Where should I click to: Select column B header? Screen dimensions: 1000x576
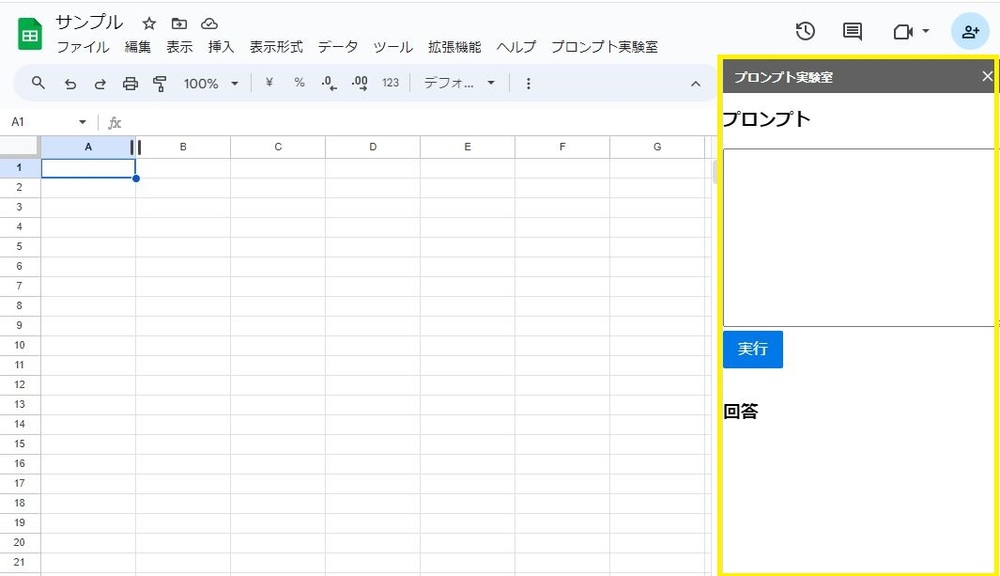coord(183,147)
